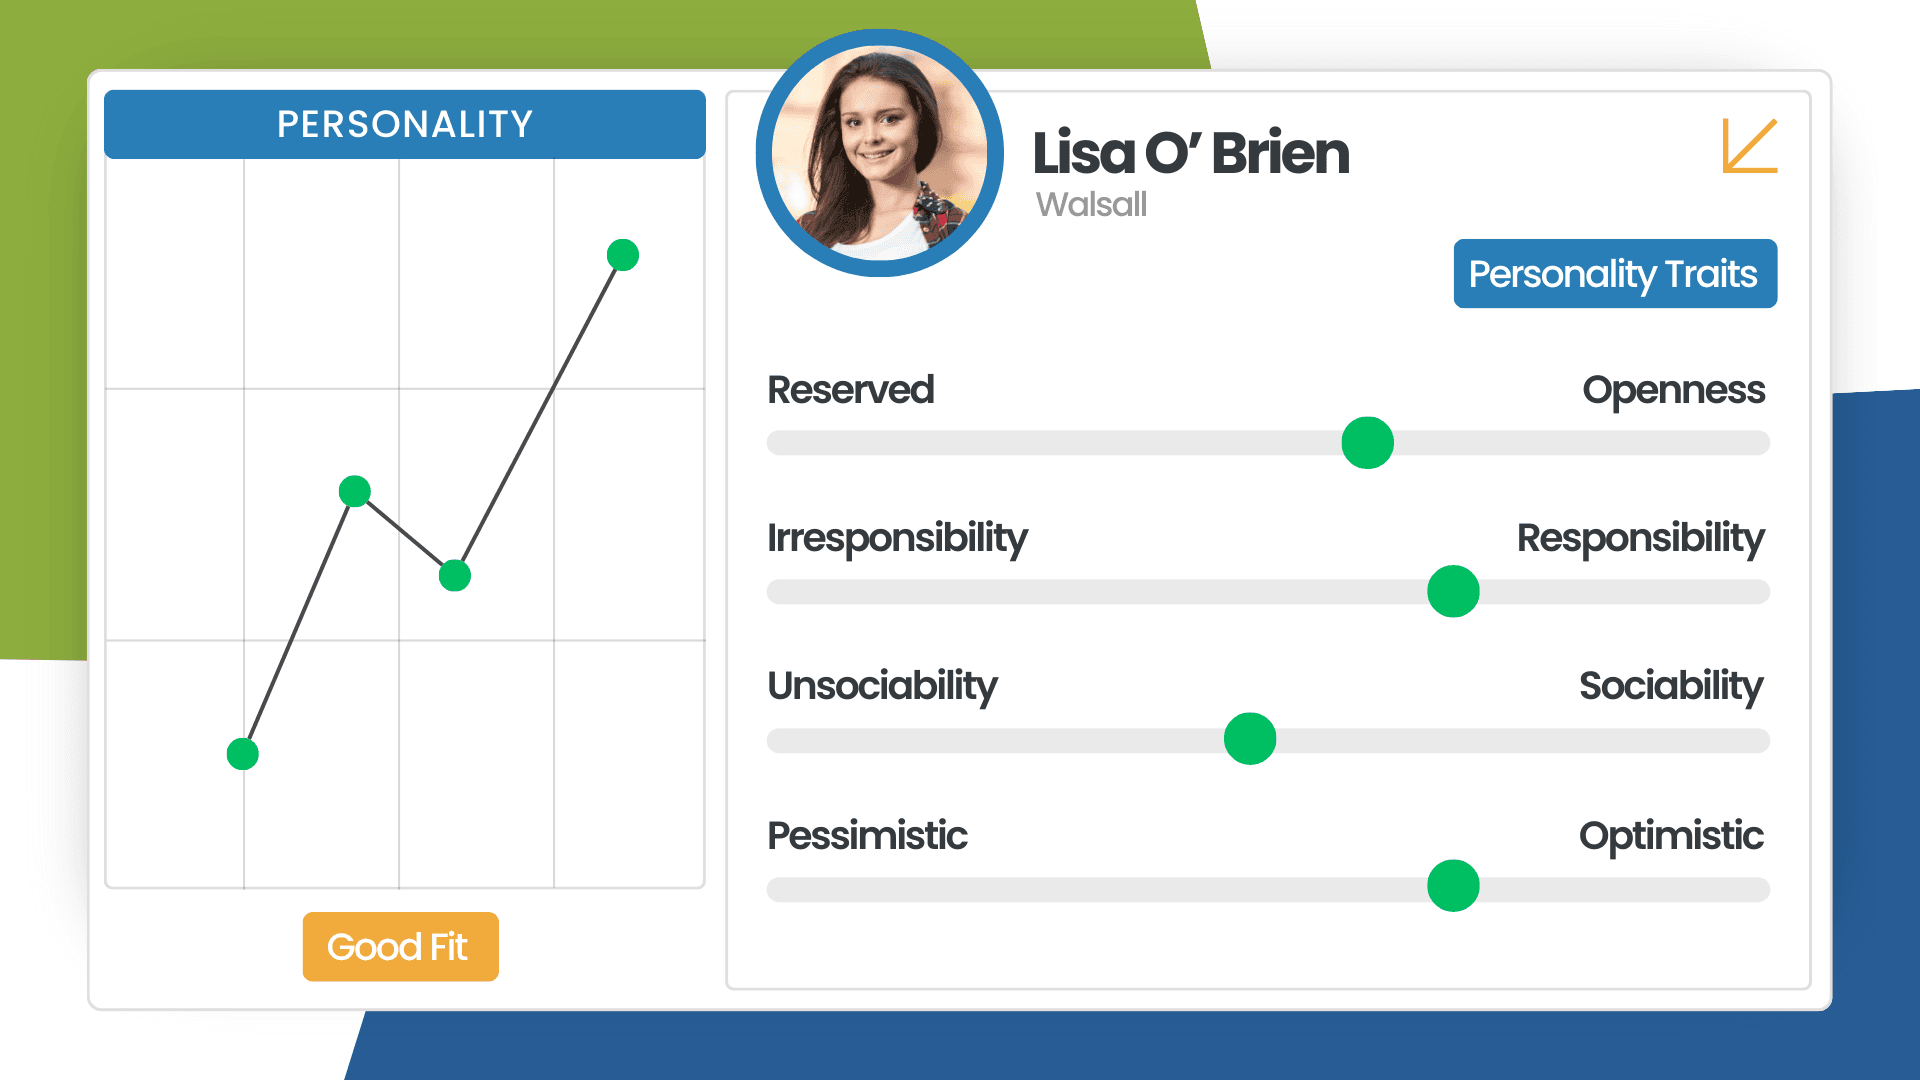Click Lisa O' Brien's profile photo
Viewport: 1920px width, 1080px height.
[x=880, y=153]
